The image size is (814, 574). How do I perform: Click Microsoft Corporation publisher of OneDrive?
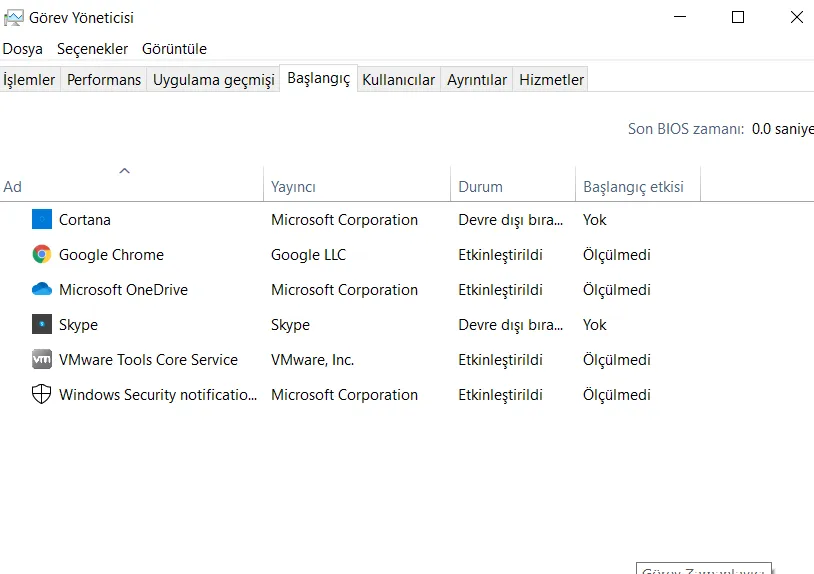click(x=344, y=290)
